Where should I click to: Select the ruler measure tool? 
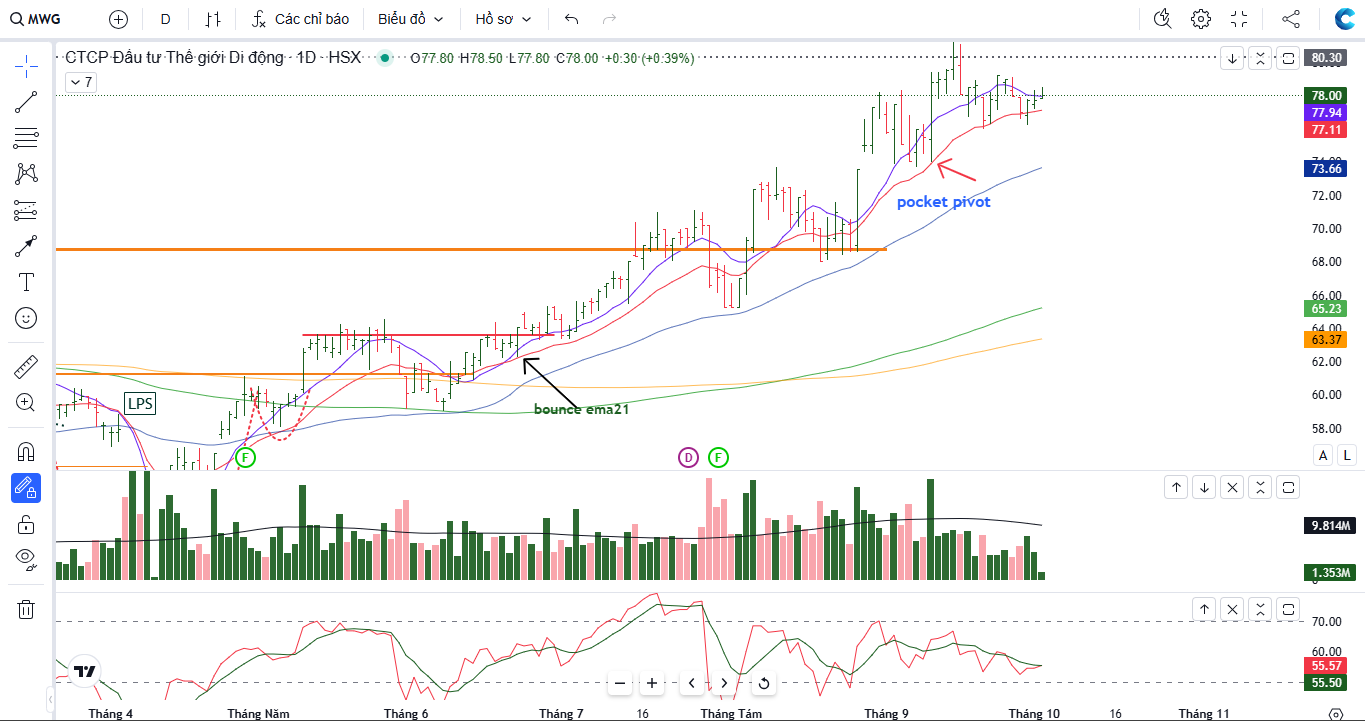[26, 367]
